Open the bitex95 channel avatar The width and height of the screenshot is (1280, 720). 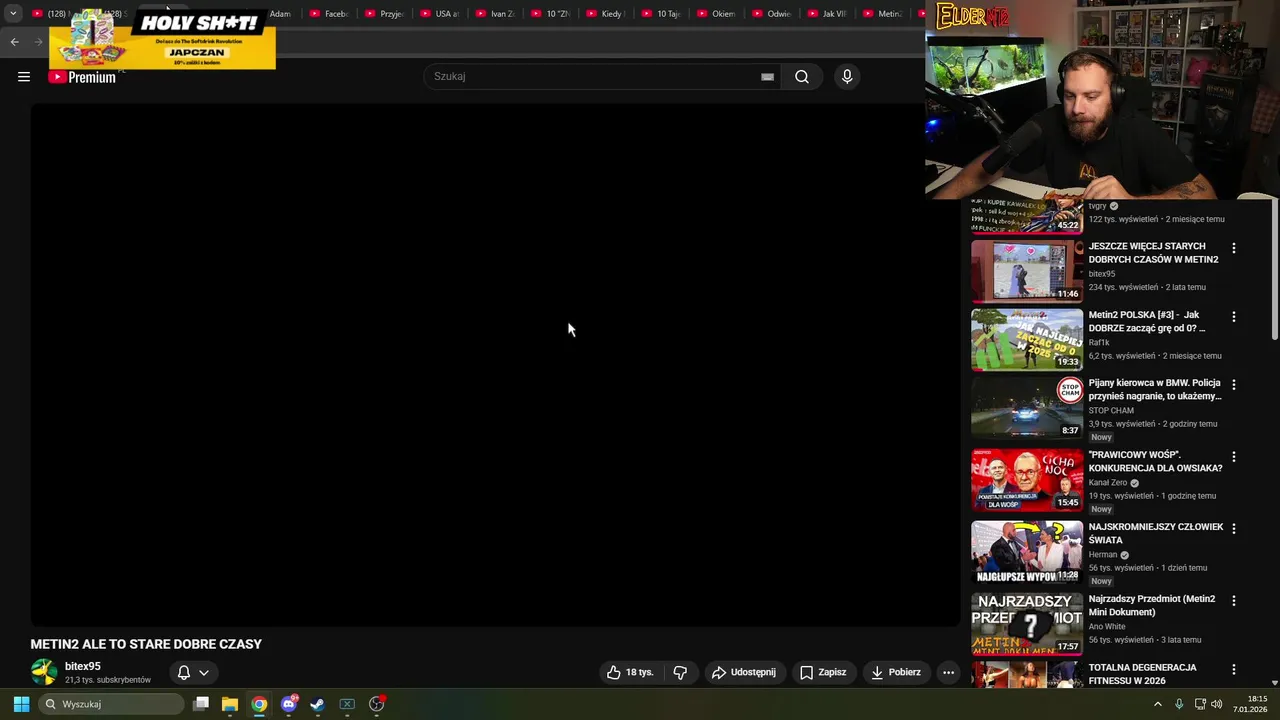tap(44, 672)
